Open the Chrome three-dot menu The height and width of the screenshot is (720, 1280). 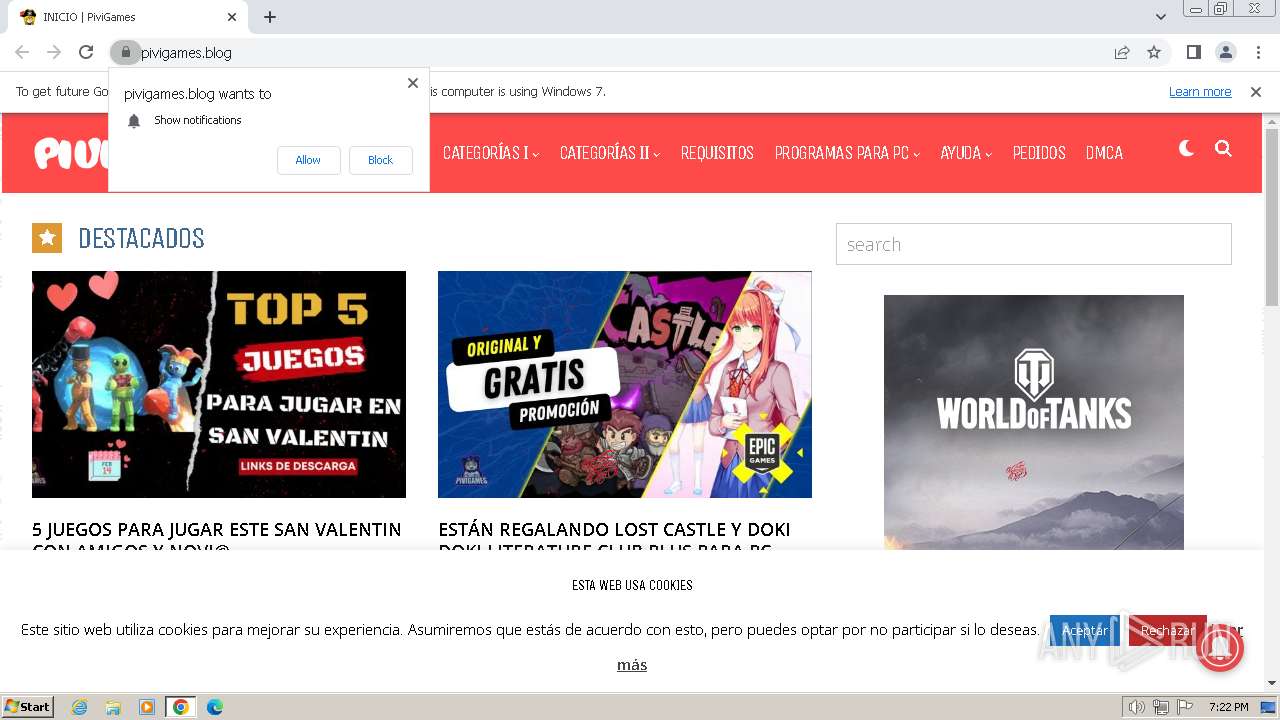[1258, 52]
